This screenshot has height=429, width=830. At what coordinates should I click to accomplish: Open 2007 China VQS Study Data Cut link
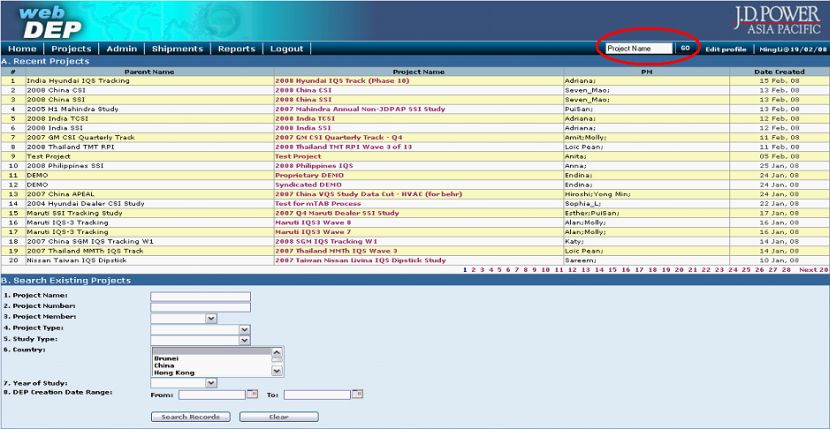pos(368,194)
